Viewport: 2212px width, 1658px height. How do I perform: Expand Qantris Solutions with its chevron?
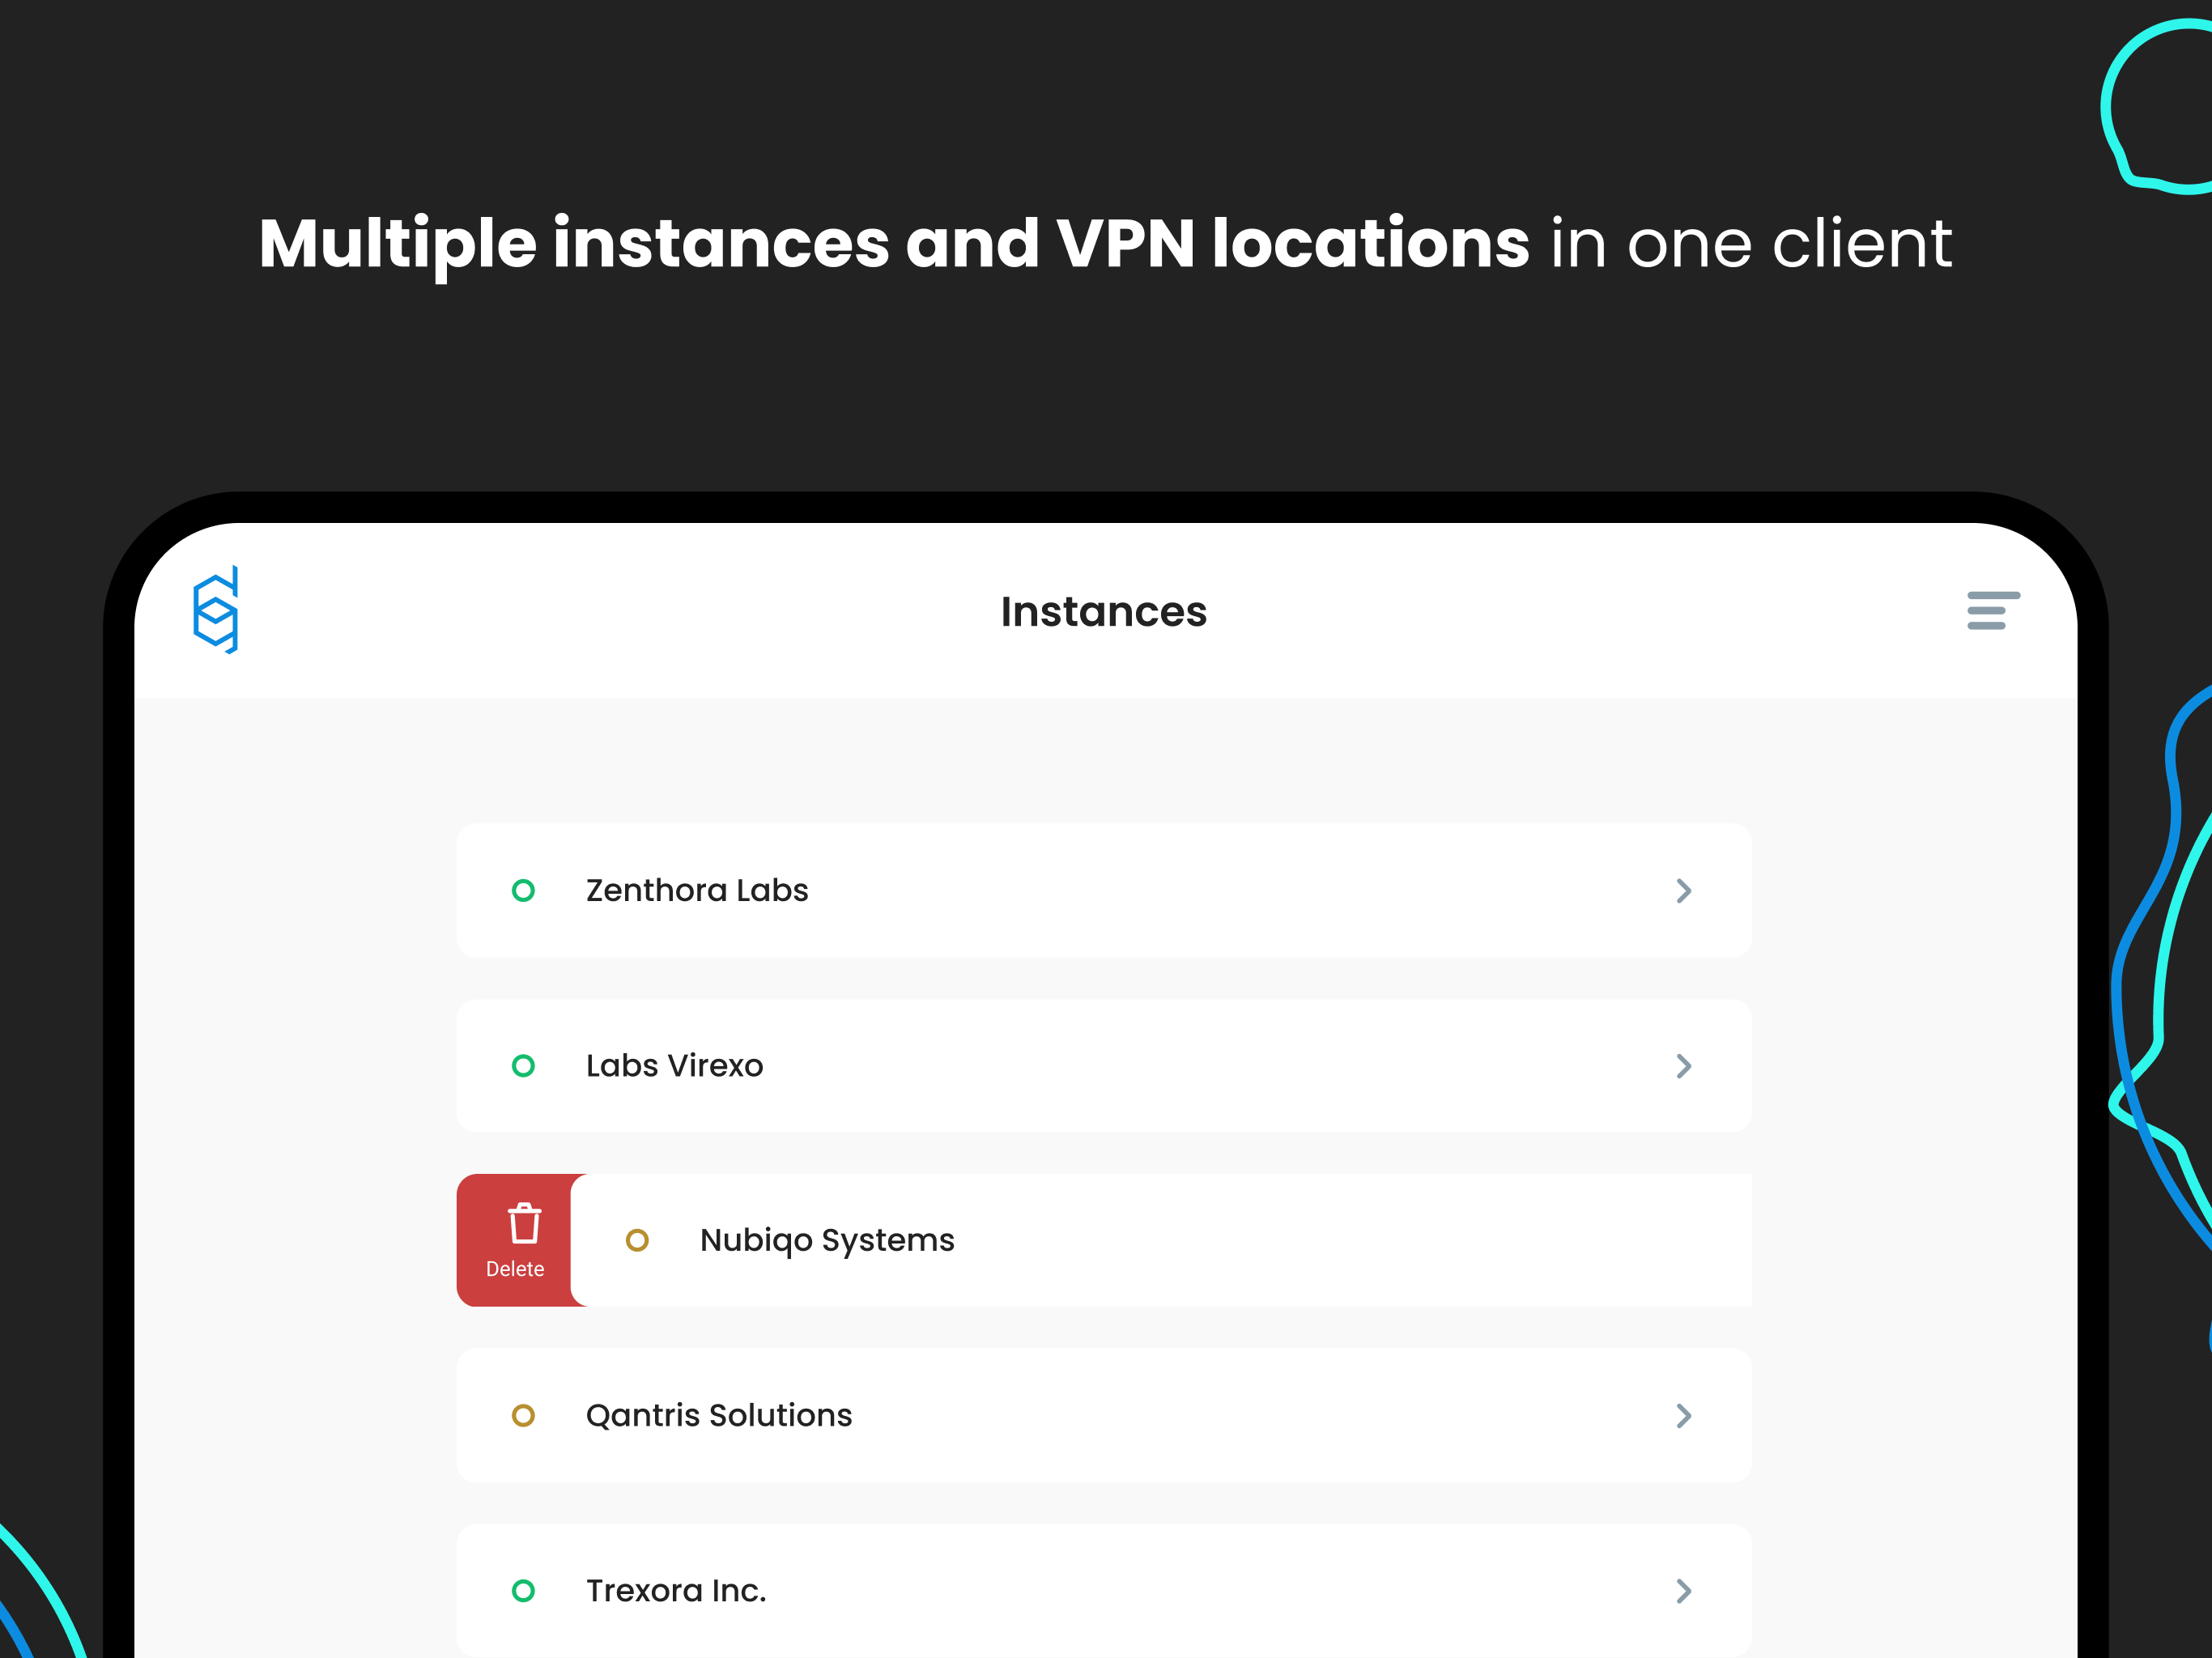coord(1684,1416)
